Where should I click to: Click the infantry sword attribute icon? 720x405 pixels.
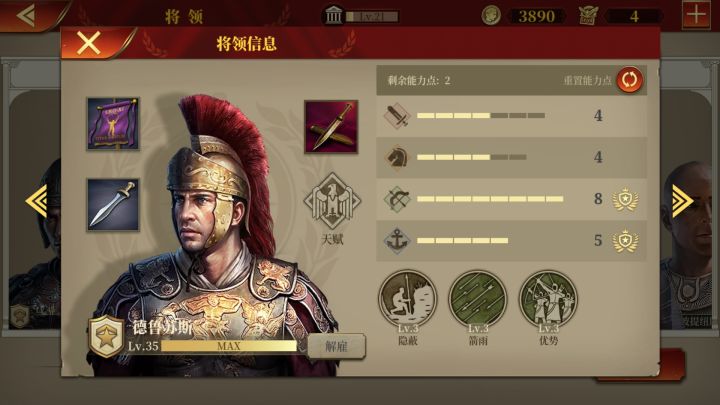pos(397,116)
